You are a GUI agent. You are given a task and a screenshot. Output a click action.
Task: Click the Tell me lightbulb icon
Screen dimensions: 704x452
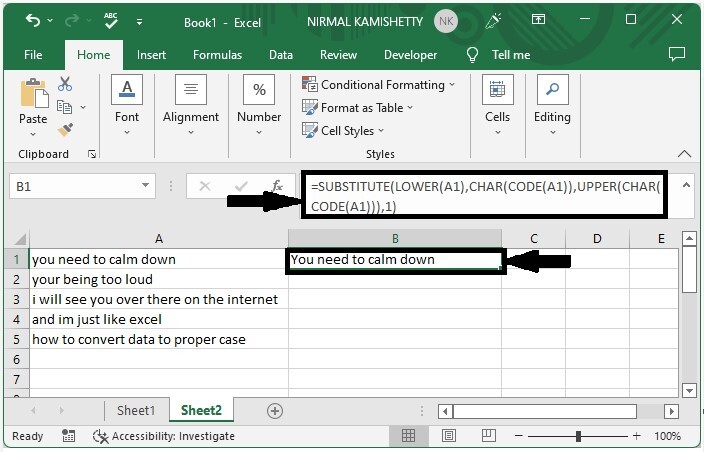(x=472, y=55)
